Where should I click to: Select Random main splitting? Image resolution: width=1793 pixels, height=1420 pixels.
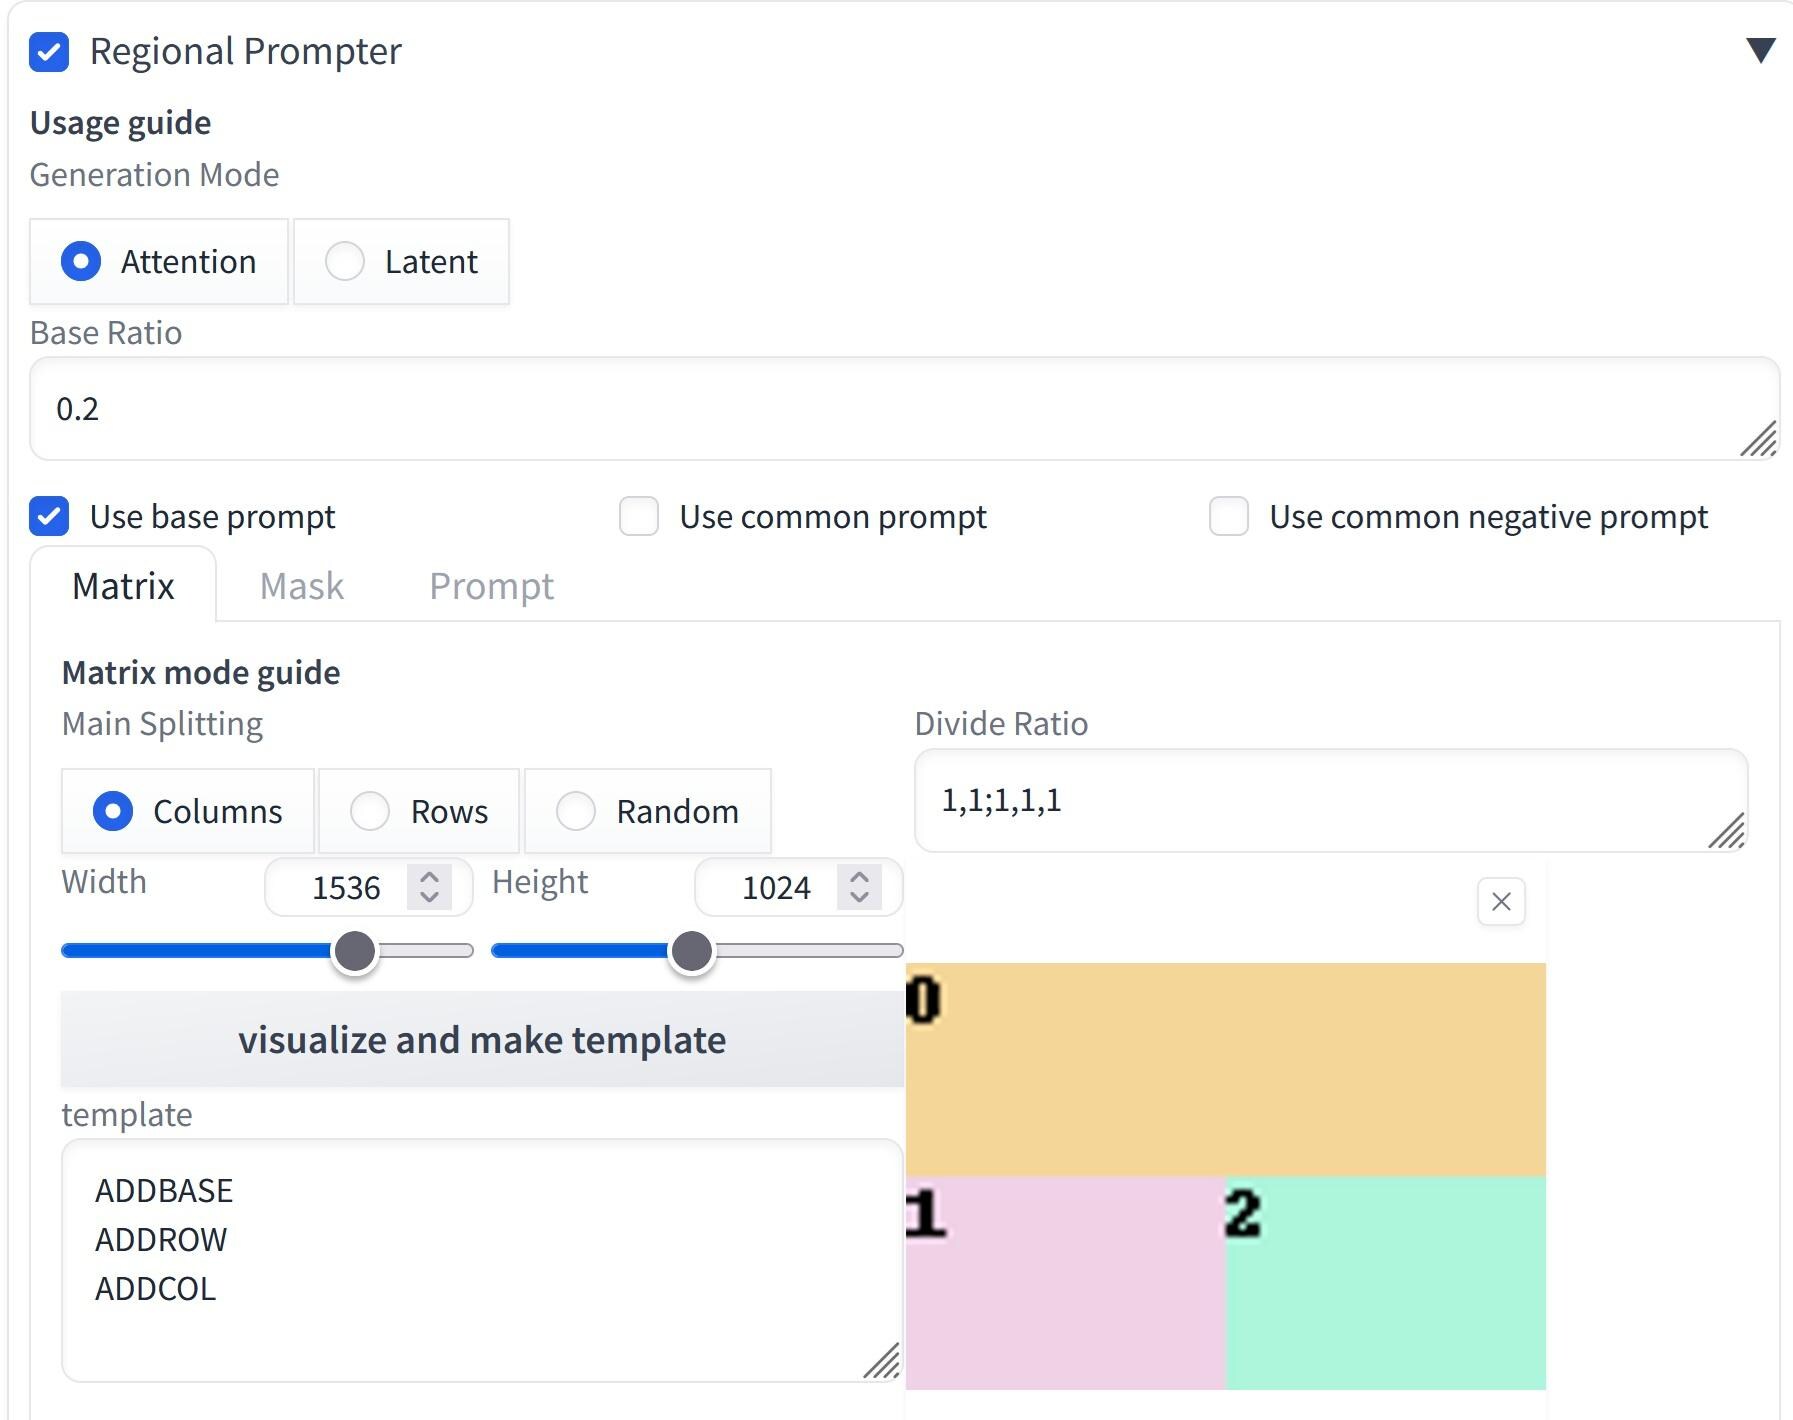click(576, 811)
